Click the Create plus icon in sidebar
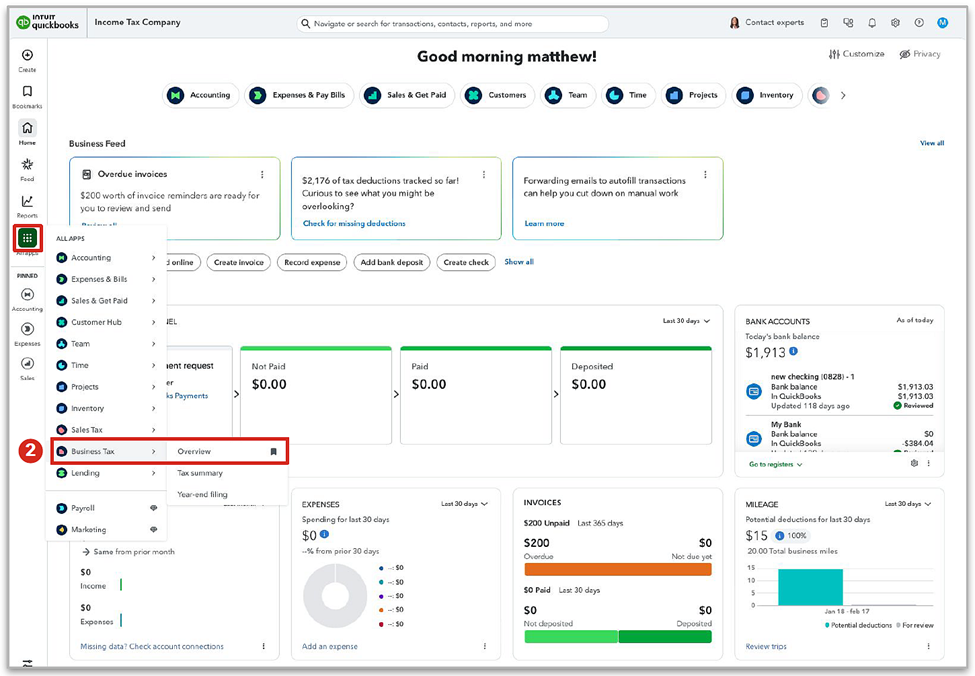The width and height of the screenshot is (975, 676). pos(27,55)
